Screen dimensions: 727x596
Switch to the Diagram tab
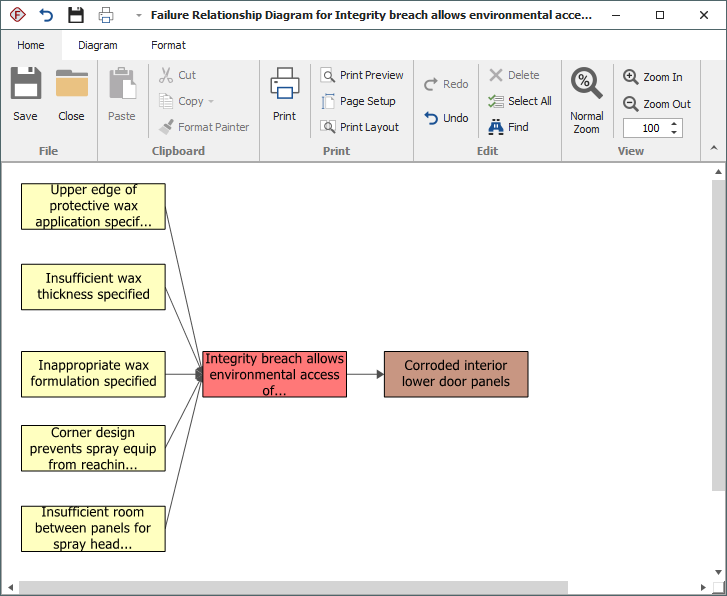pos(98,45)
